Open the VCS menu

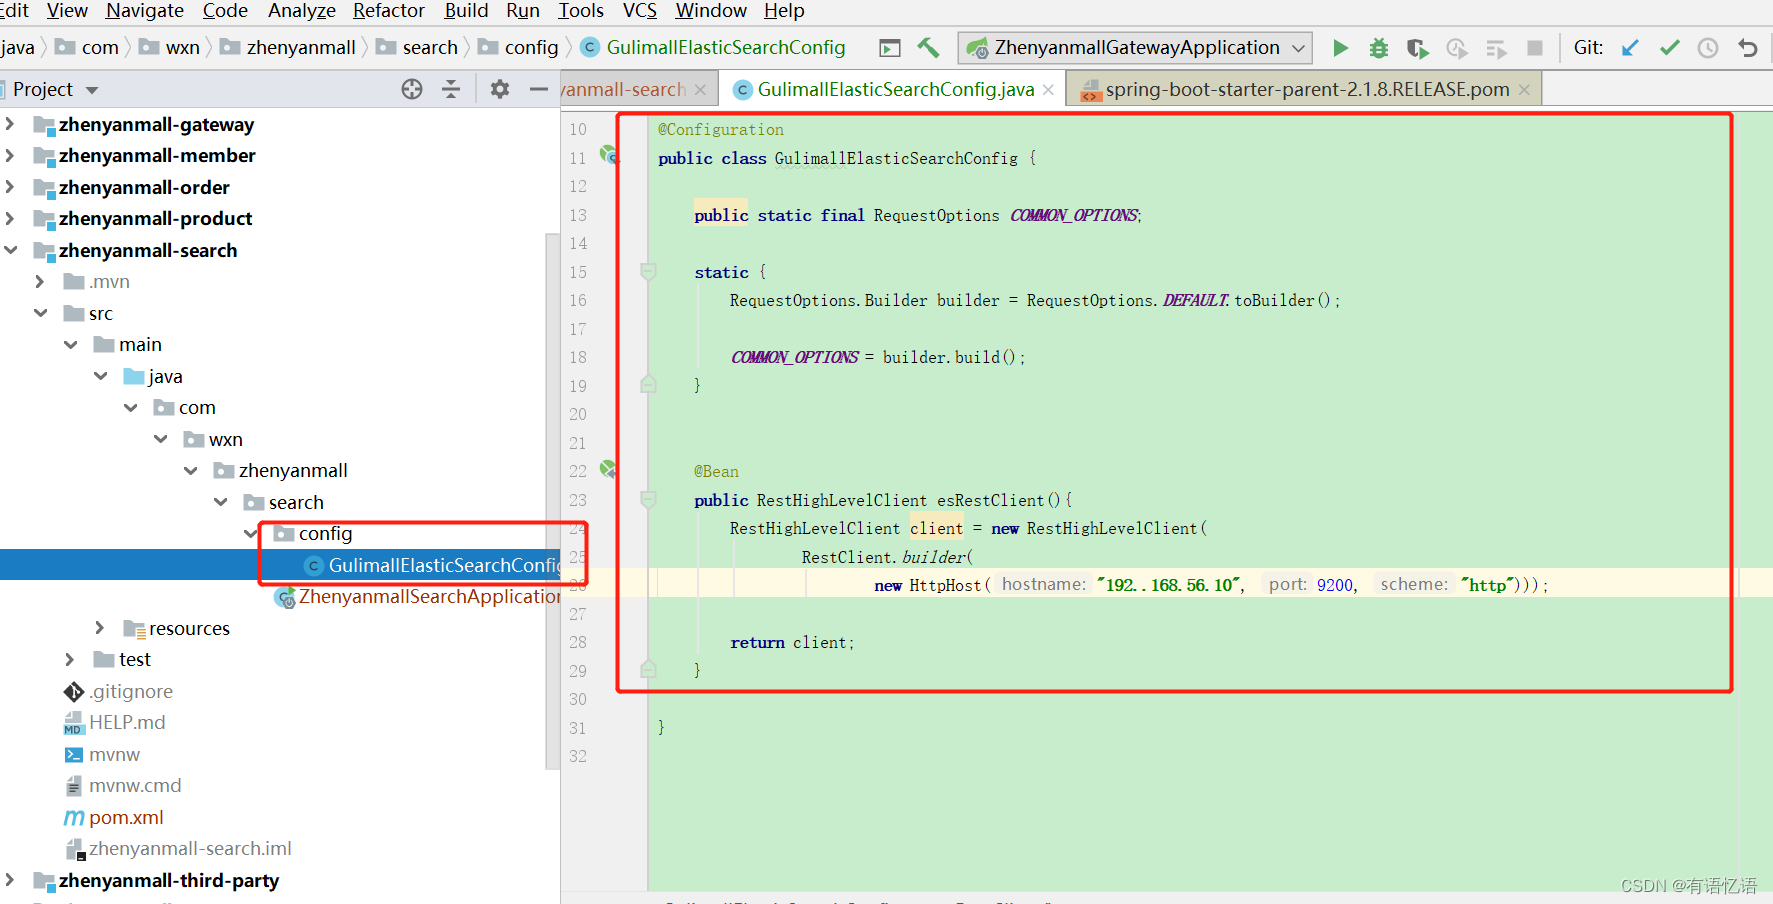point(640,11)
